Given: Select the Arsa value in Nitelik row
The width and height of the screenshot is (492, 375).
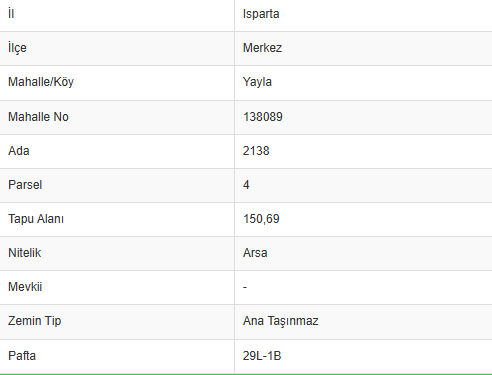Looking at the screenshot, I should (255, 253).
